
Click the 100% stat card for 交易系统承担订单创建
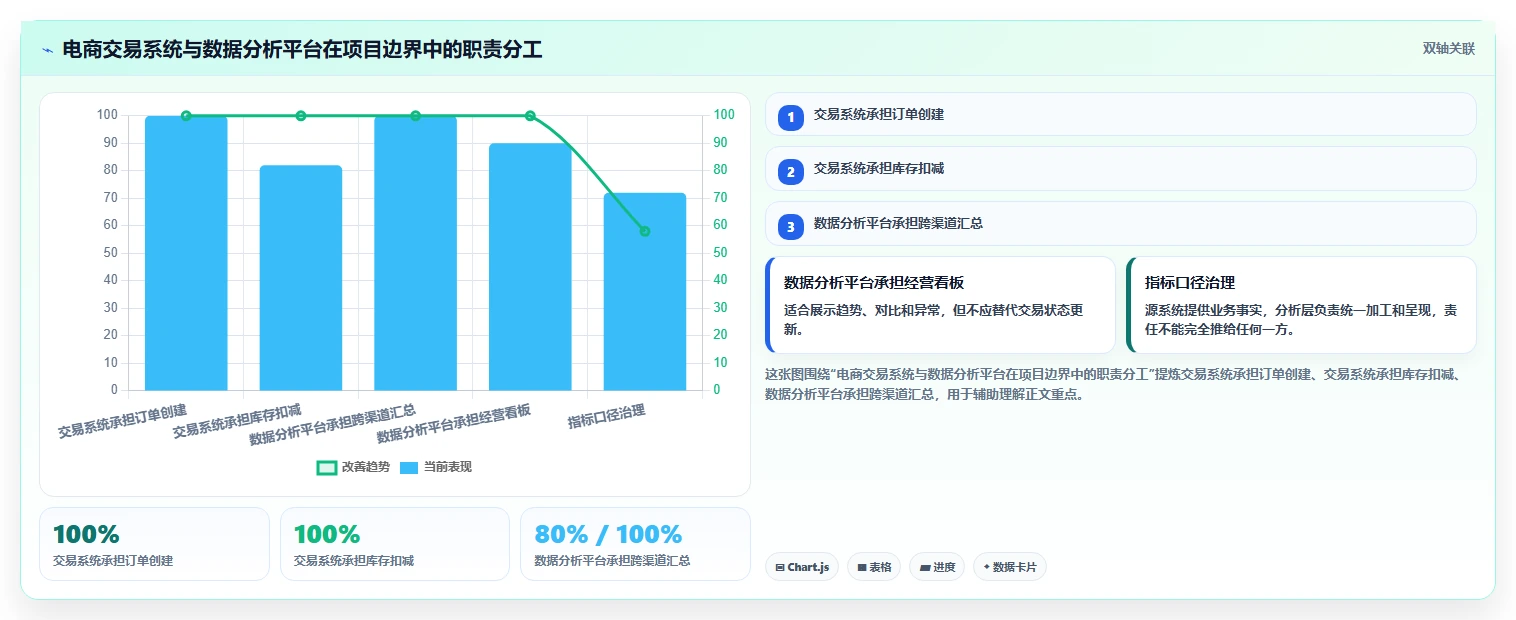(154, 544)
